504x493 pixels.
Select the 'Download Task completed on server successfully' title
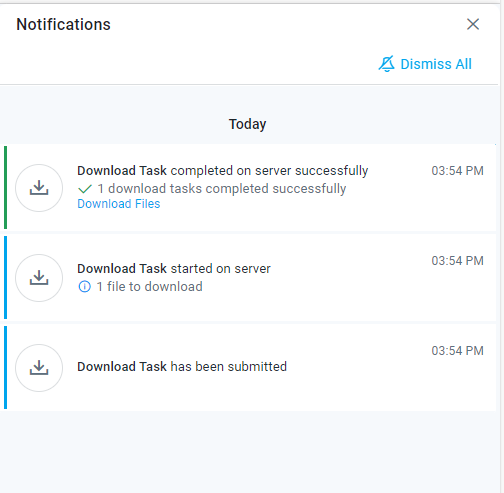(x=223, y=171)
